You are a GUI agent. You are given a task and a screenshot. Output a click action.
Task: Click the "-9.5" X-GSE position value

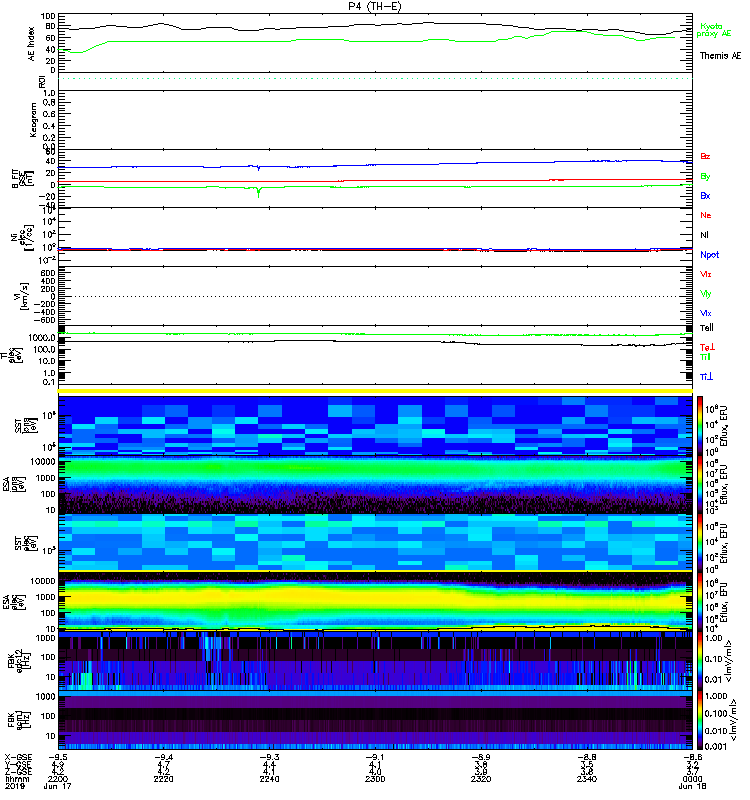click(x=58, y=757)
